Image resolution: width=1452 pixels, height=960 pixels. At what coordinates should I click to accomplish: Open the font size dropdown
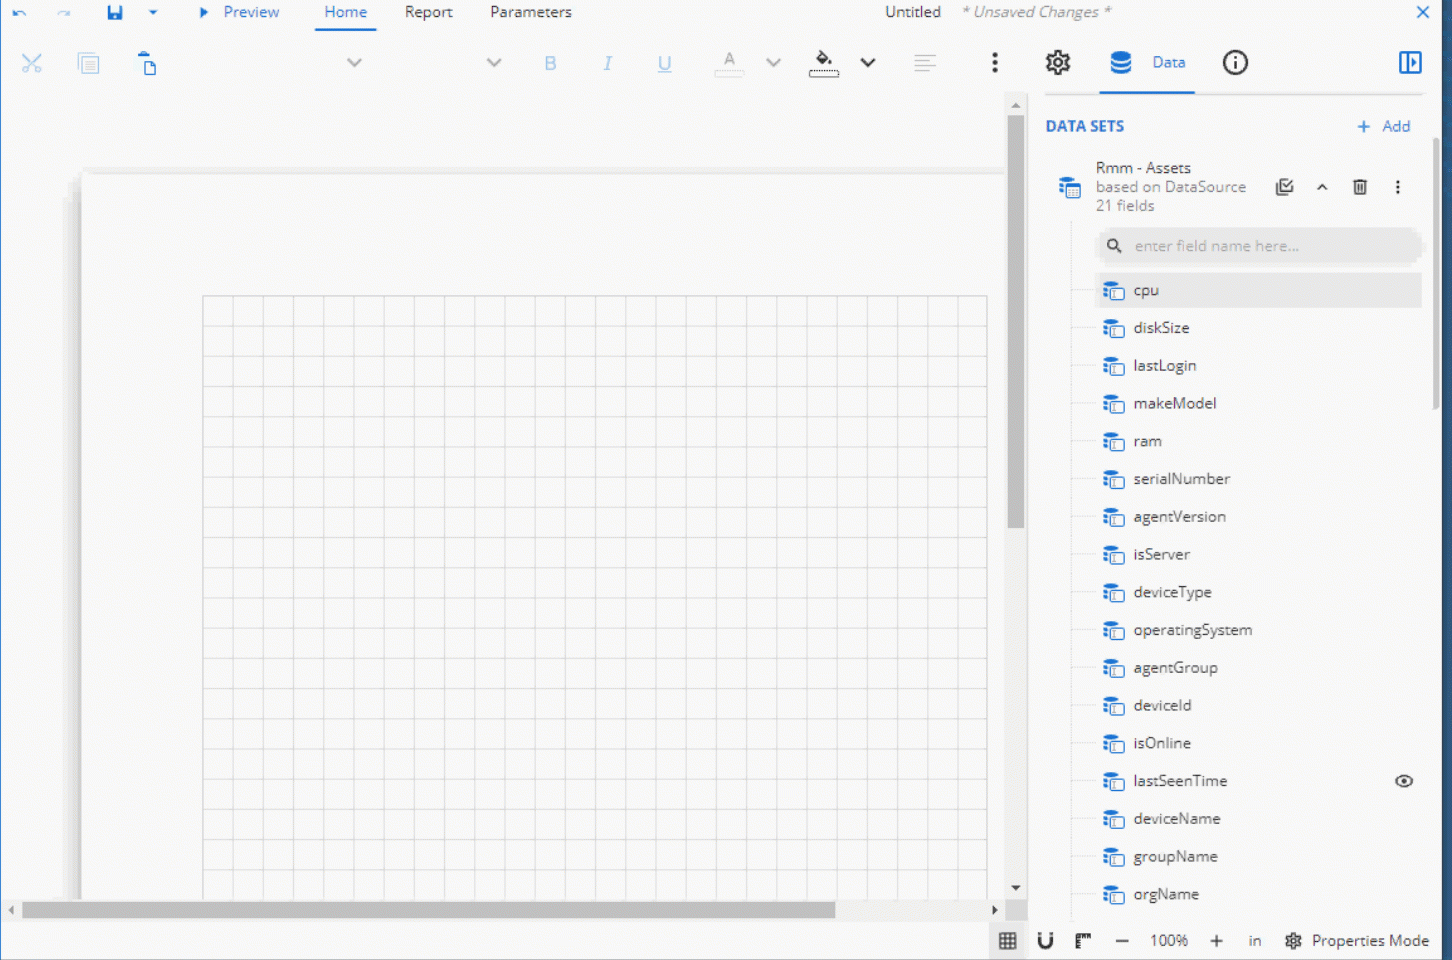tap(494, 62)
